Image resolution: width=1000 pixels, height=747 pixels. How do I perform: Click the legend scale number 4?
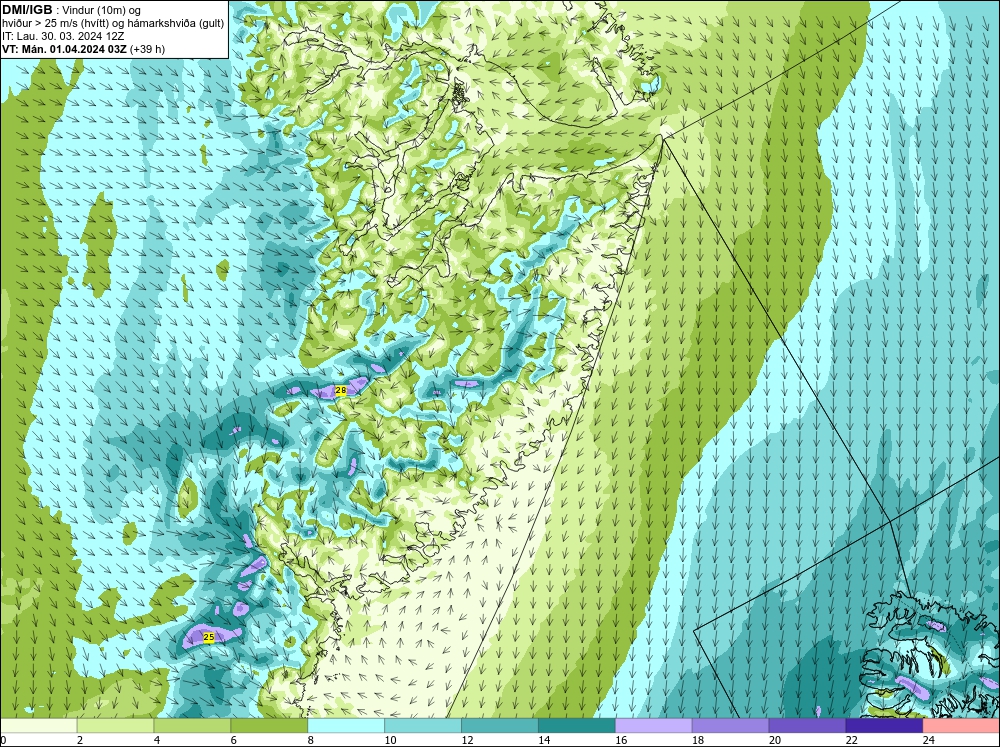[x=157, y=740]
